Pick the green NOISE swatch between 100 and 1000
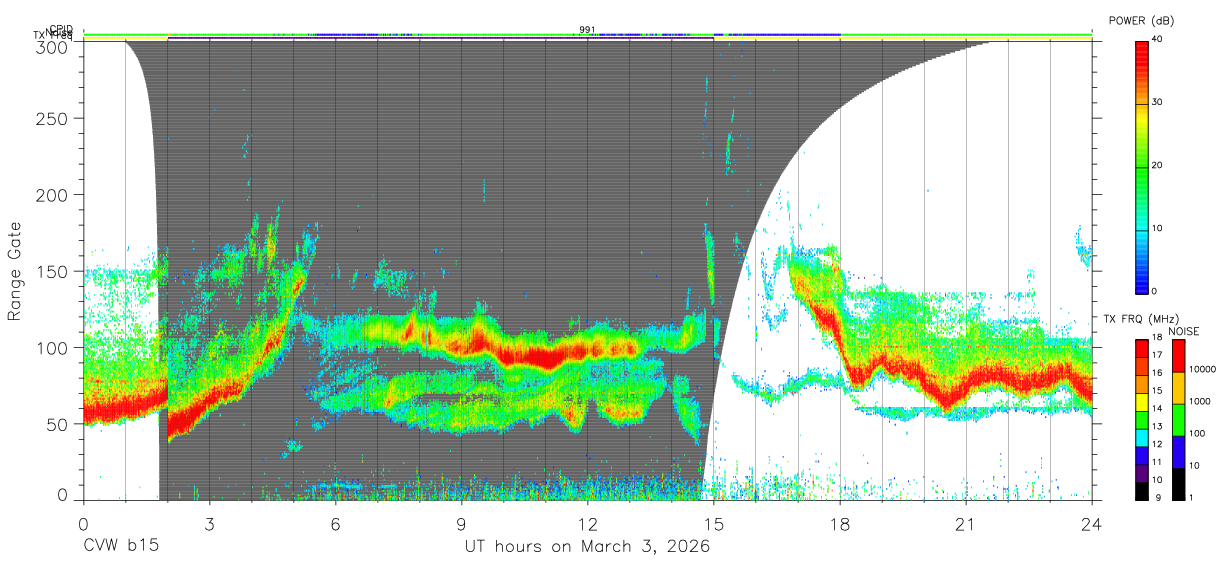 (x=1178, y=420)
